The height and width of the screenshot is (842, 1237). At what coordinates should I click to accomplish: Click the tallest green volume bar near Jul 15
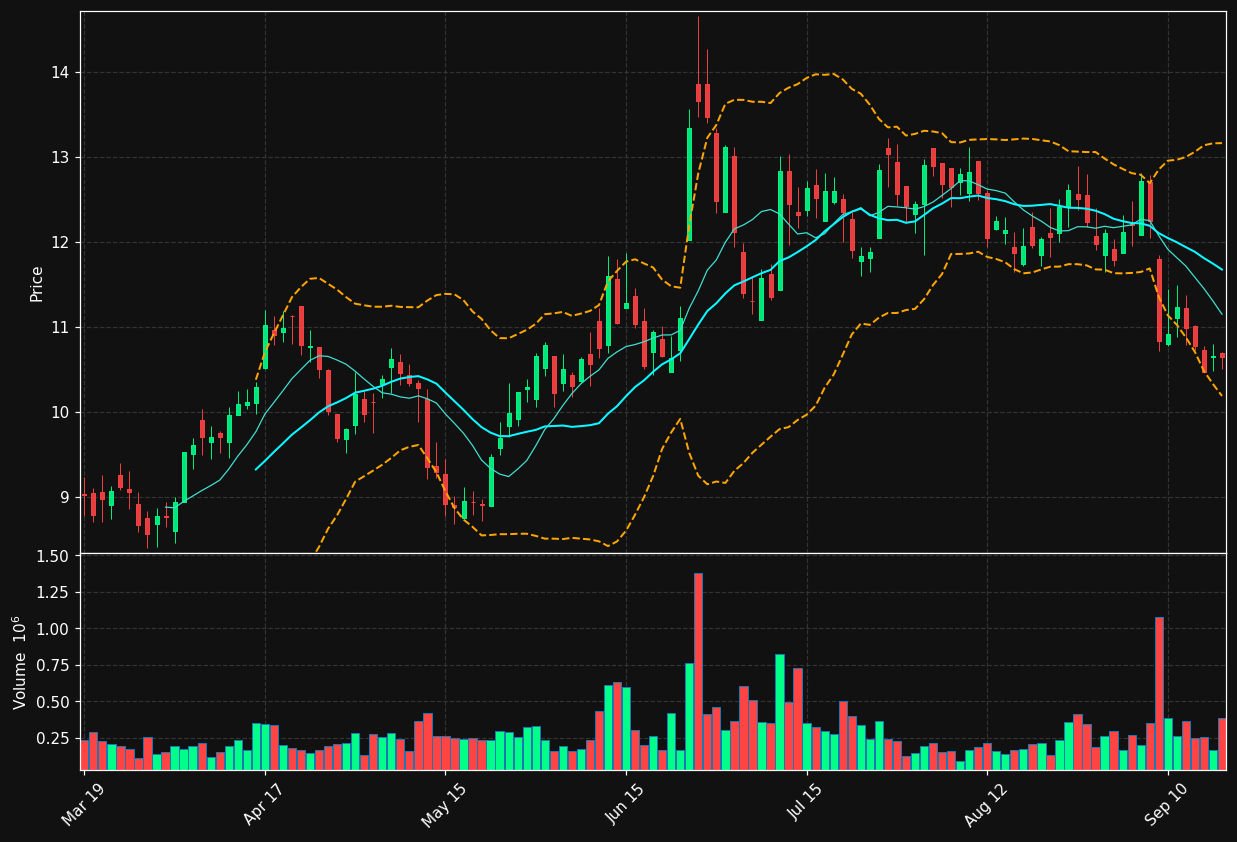[x=779, y=712]
